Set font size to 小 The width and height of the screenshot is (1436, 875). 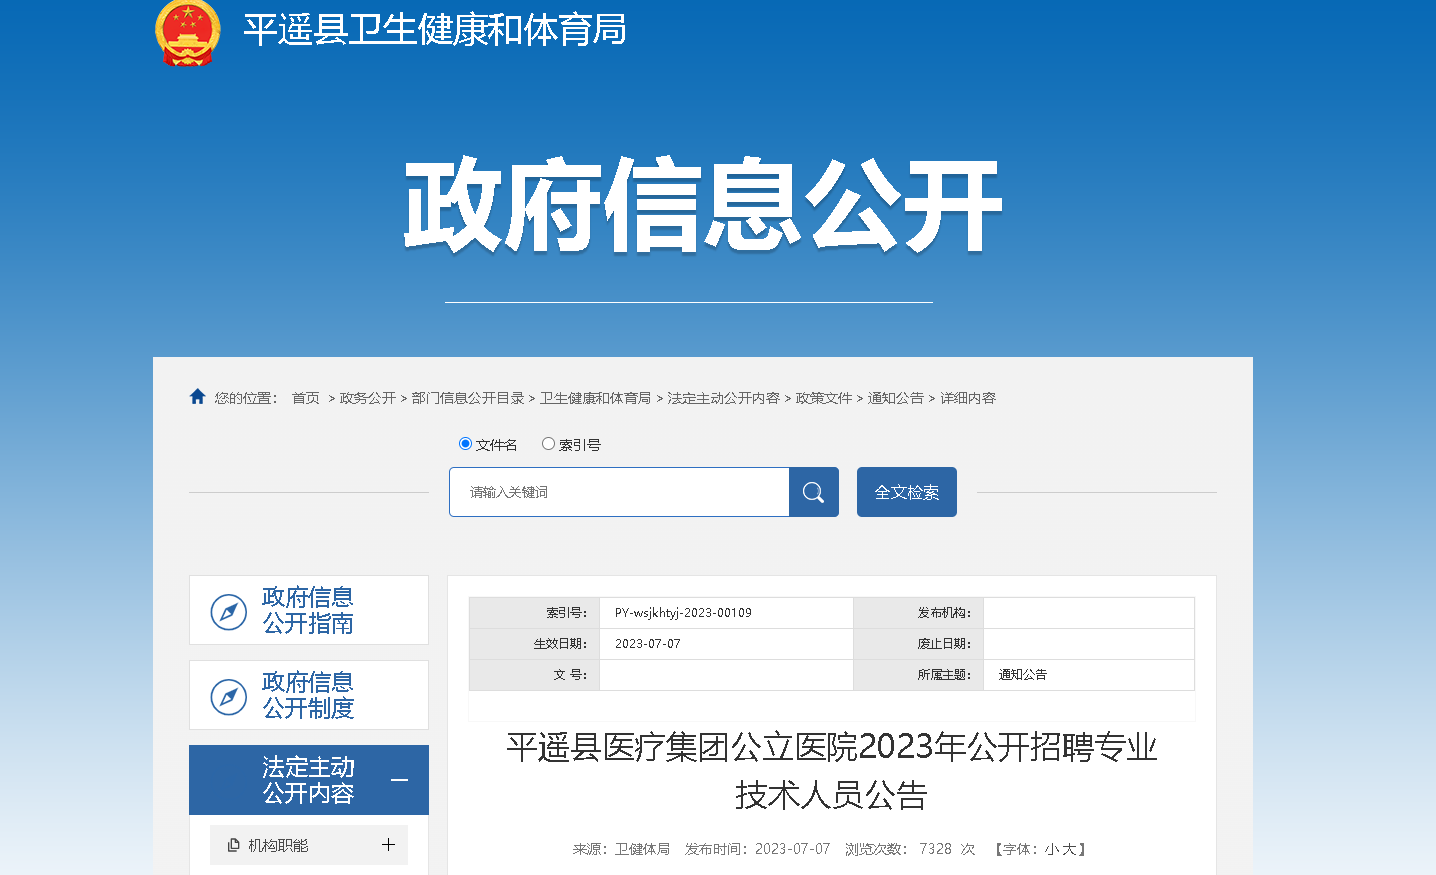pyautogui.click(x=1052, y=849)
